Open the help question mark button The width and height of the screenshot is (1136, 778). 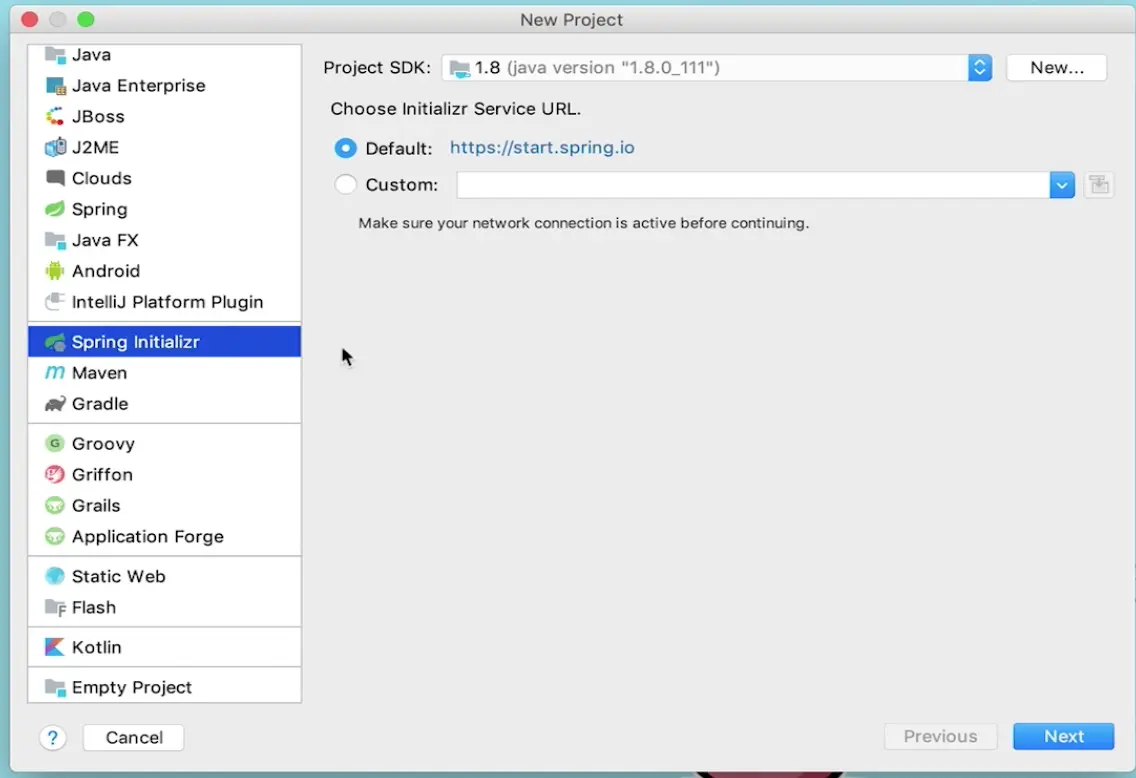[x=53, y=737]
